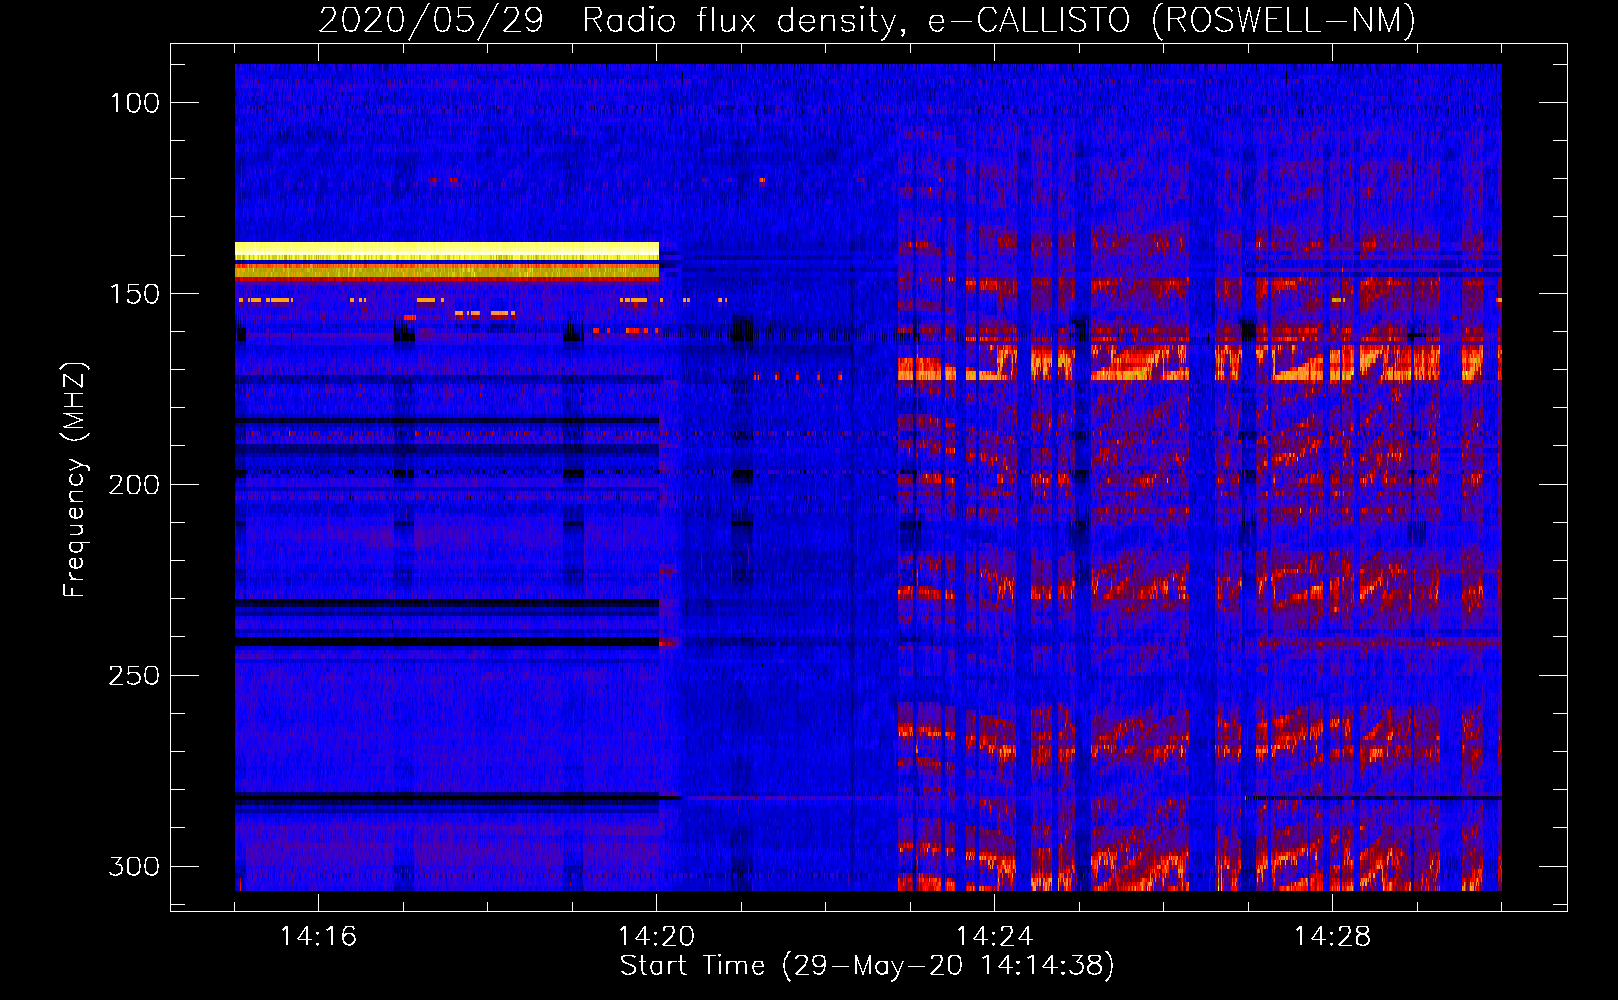The width and height of the screenshot is (1618, 1000).
Task: Click the 14:28 time tick label
Action: [1332, 937]
